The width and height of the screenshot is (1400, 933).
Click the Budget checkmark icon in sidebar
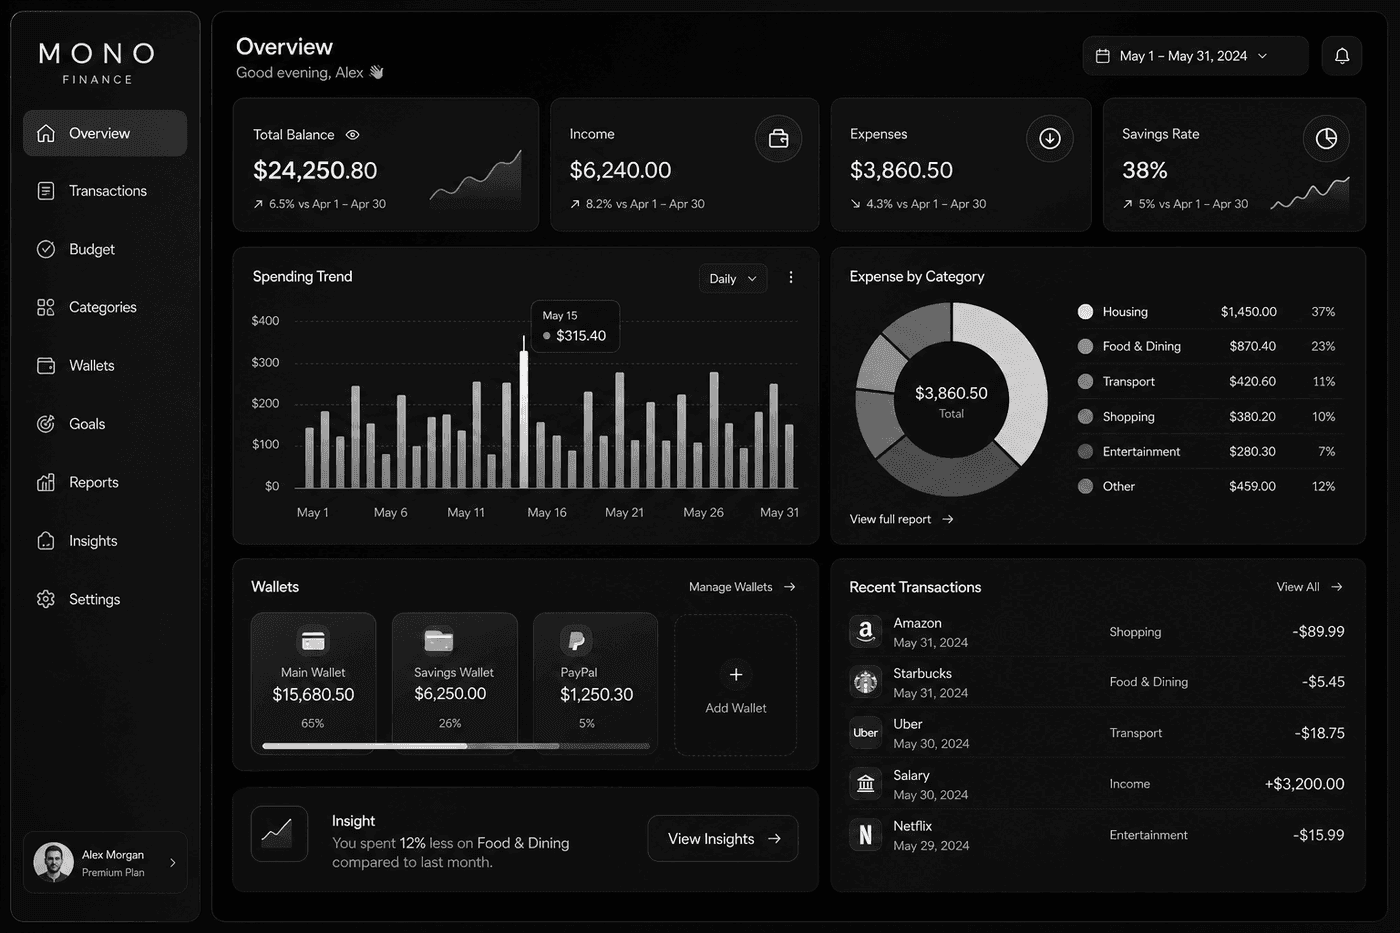click(x=46, y=249)
